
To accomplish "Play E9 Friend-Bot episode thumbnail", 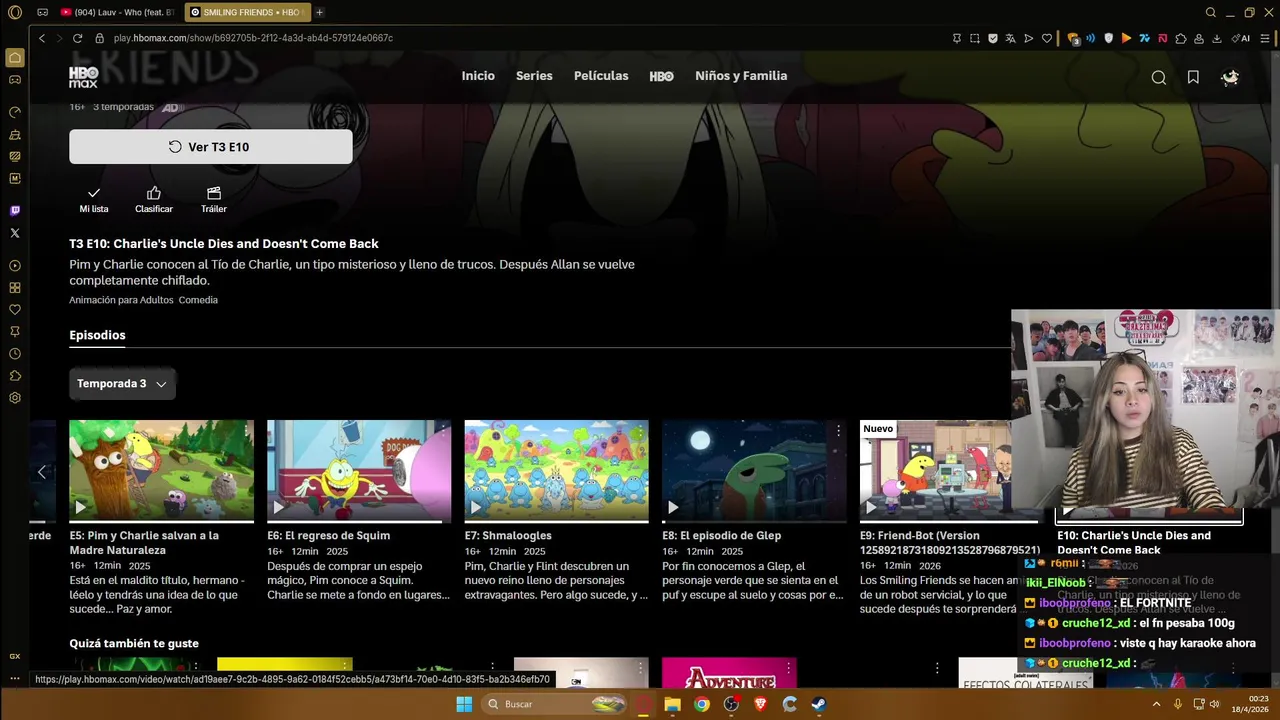I will [x=935, y=471].
